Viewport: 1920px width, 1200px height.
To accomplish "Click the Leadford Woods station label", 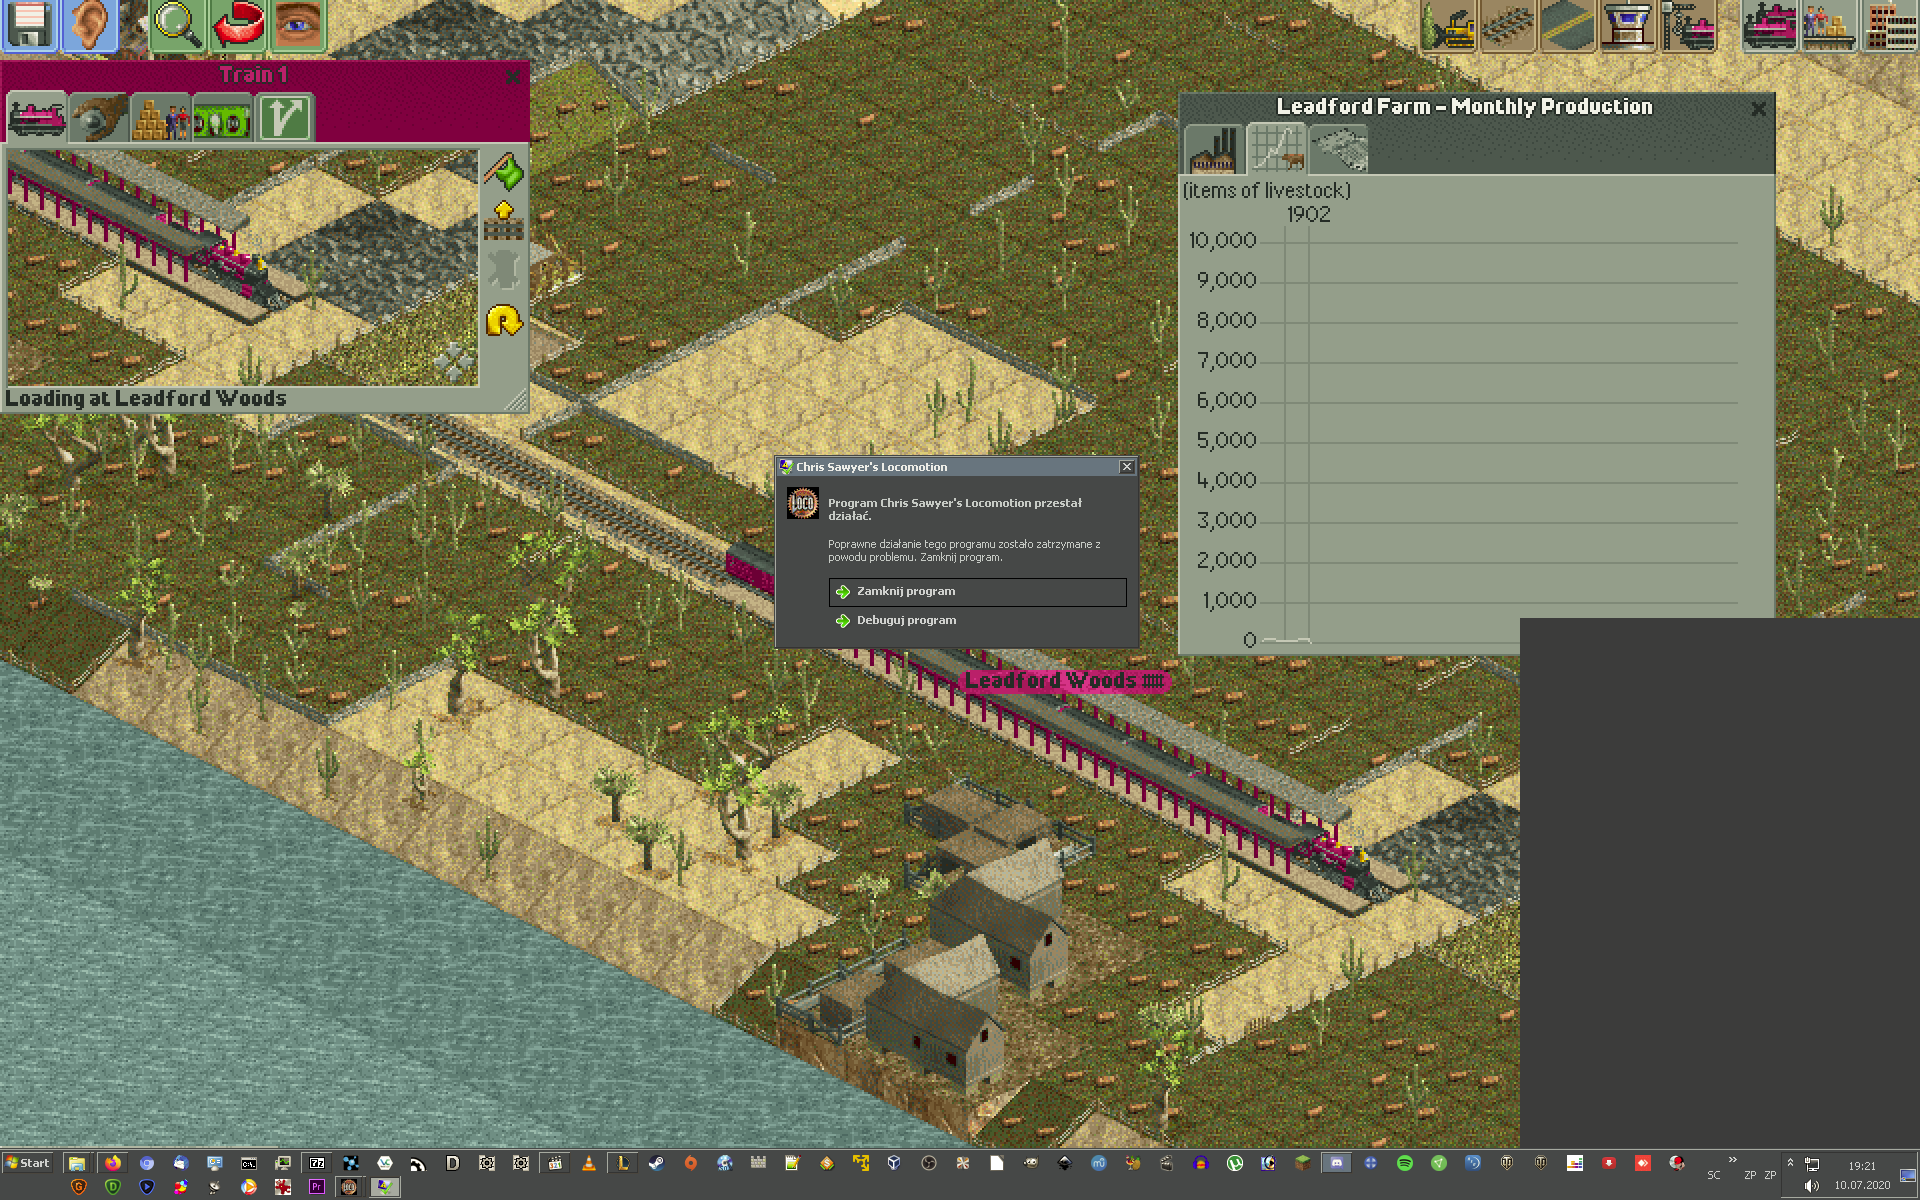I will coord(1064,680).
